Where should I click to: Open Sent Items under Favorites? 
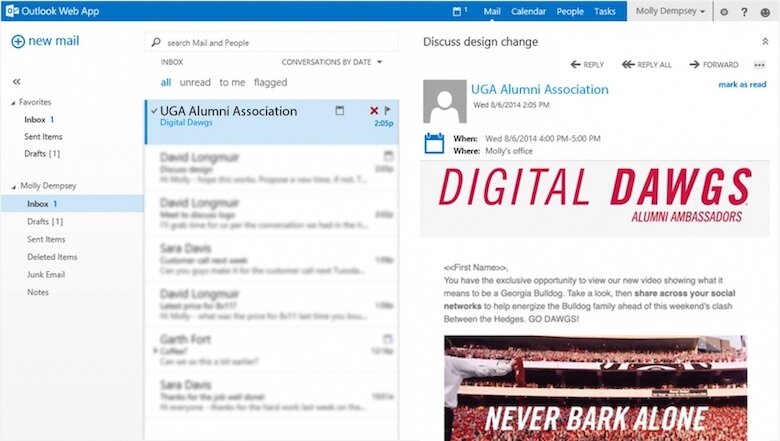pos(43,137)
